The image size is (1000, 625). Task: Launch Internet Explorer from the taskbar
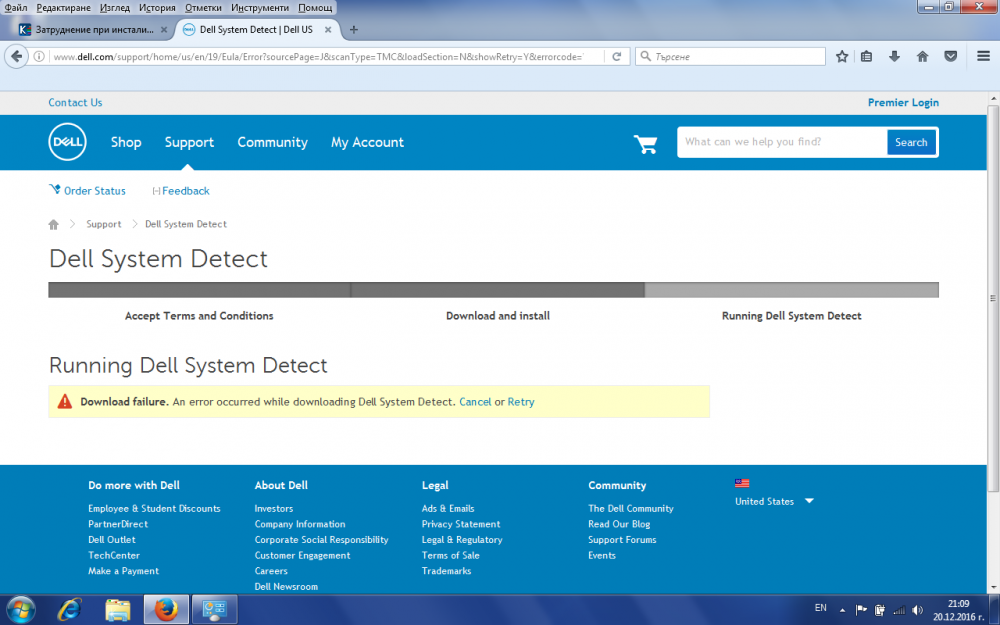point(69,610)
